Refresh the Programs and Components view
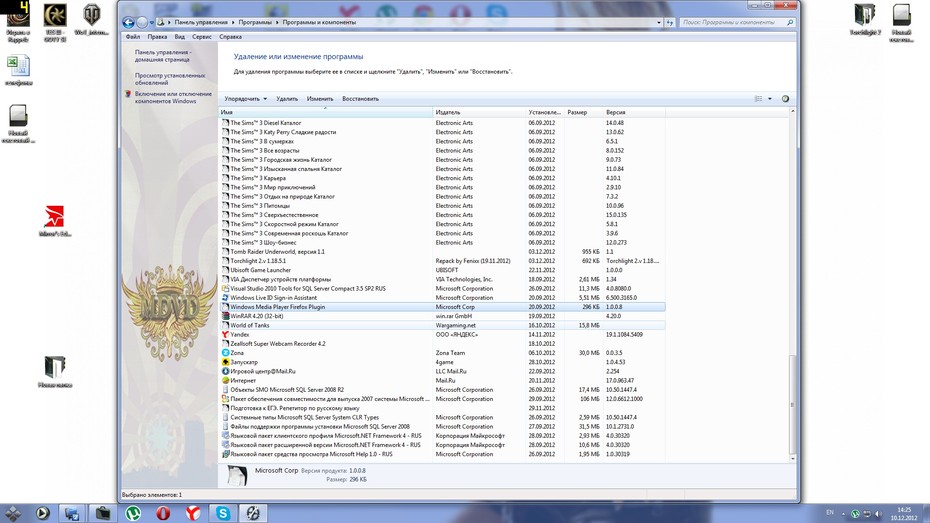Image resolution: width=930 pixels, height=523 pixels. coord(670,23)
